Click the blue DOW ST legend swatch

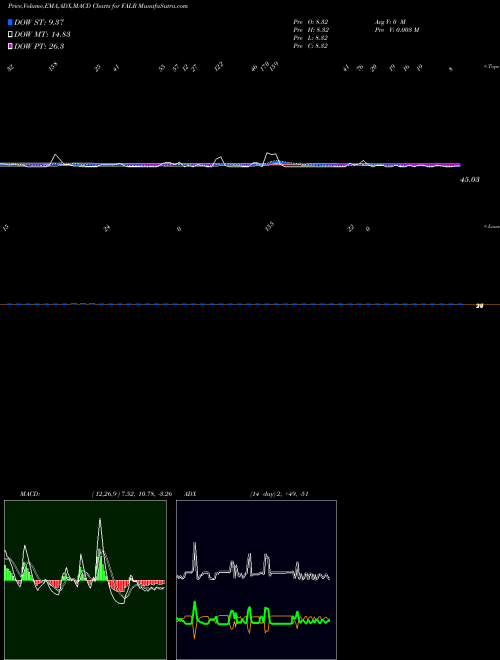pos(10,22)
